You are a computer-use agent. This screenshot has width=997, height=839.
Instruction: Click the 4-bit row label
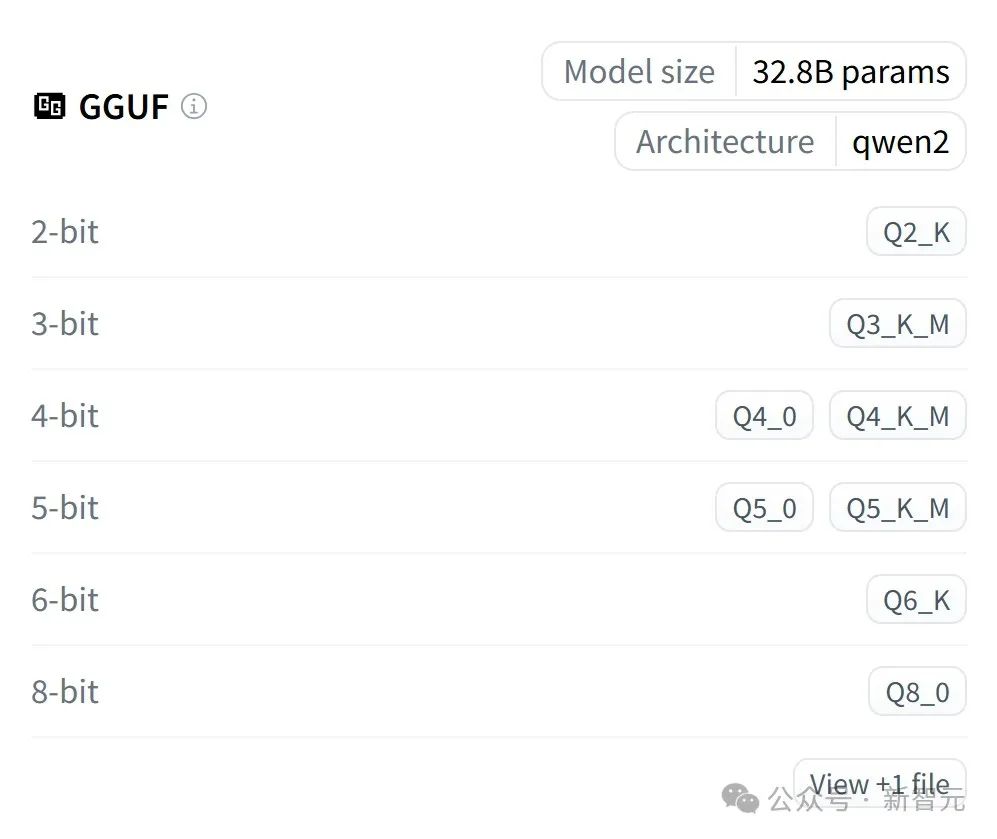pos(65,416)
